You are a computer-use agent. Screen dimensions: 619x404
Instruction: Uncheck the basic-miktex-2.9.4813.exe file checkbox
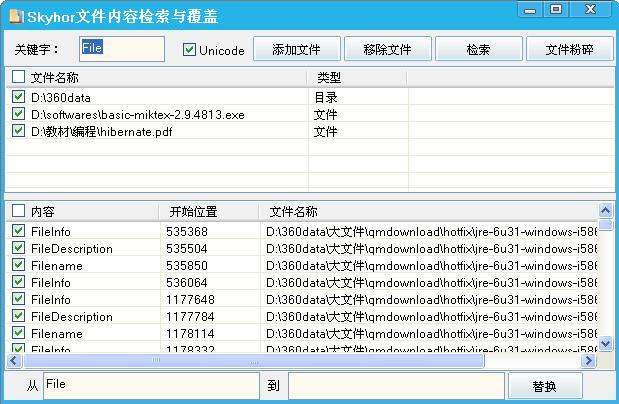pyautogui.click(x=18, y=115)
